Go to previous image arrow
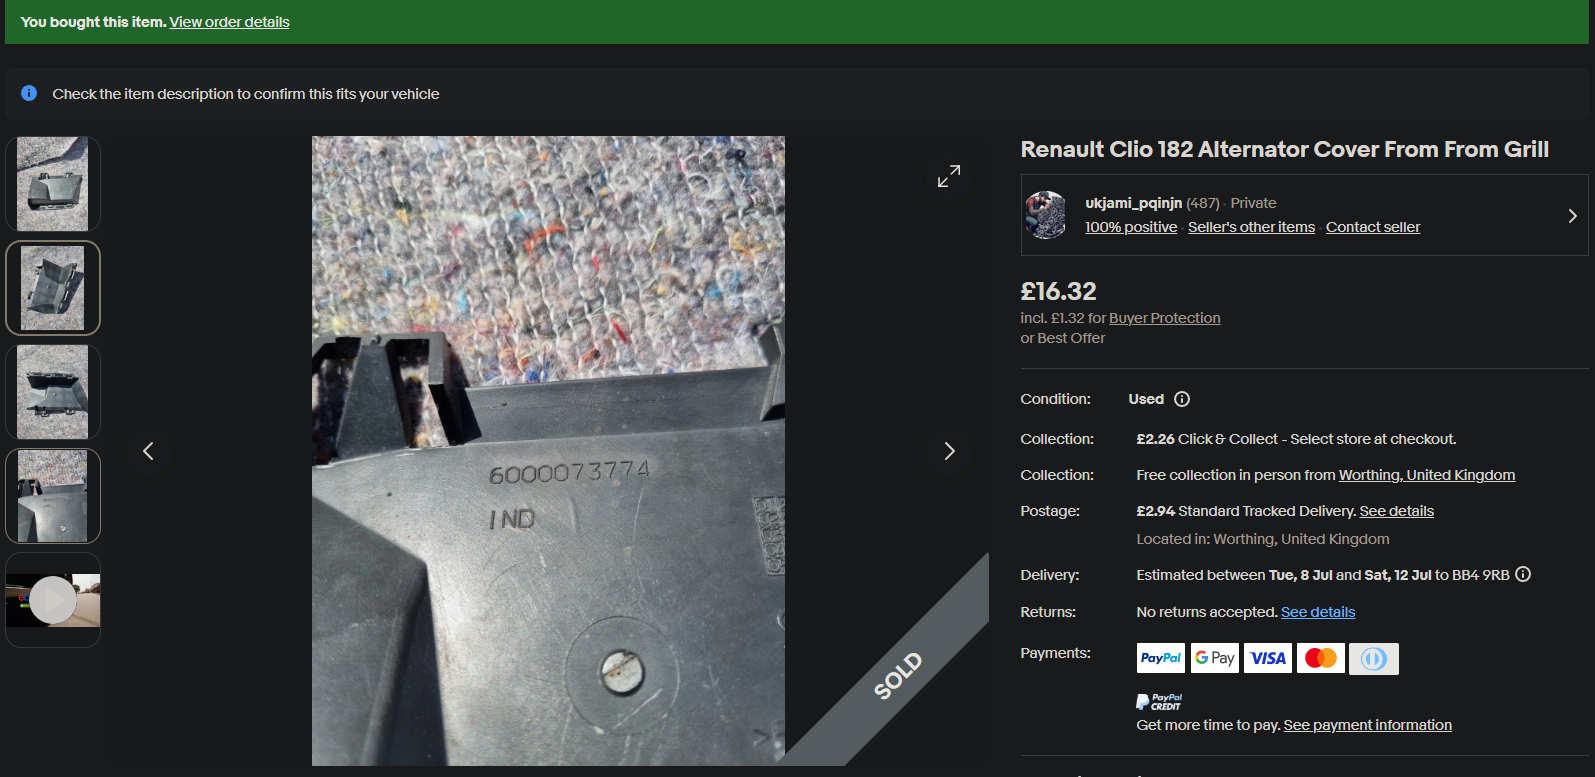The width and height of the screenshot is (1595, 777). coord(148,451)
